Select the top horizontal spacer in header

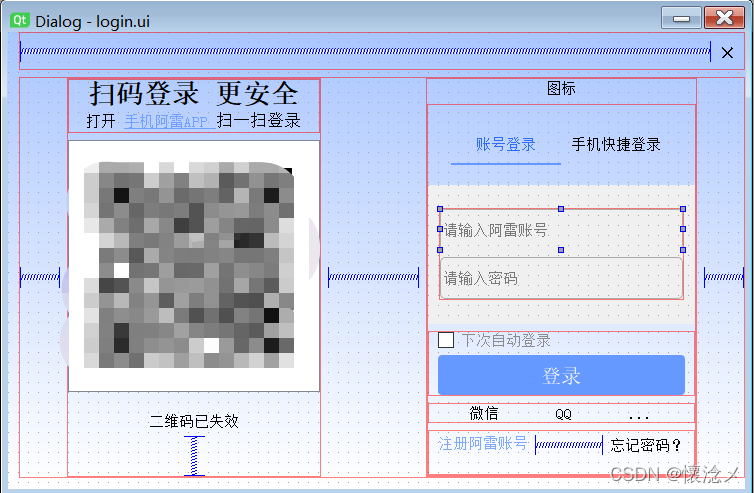365,51
